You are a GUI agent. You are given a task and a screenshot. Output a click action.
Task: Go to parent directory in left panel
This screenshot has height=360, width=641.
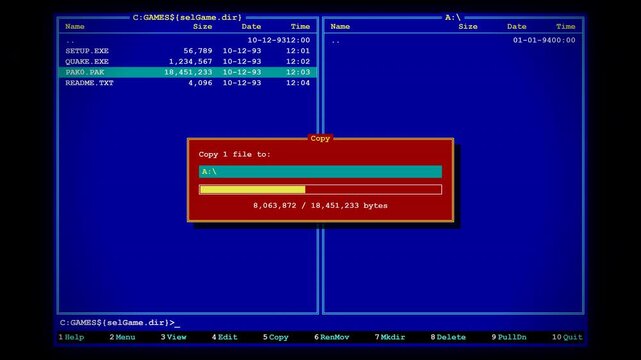click(x=188, y=40)
